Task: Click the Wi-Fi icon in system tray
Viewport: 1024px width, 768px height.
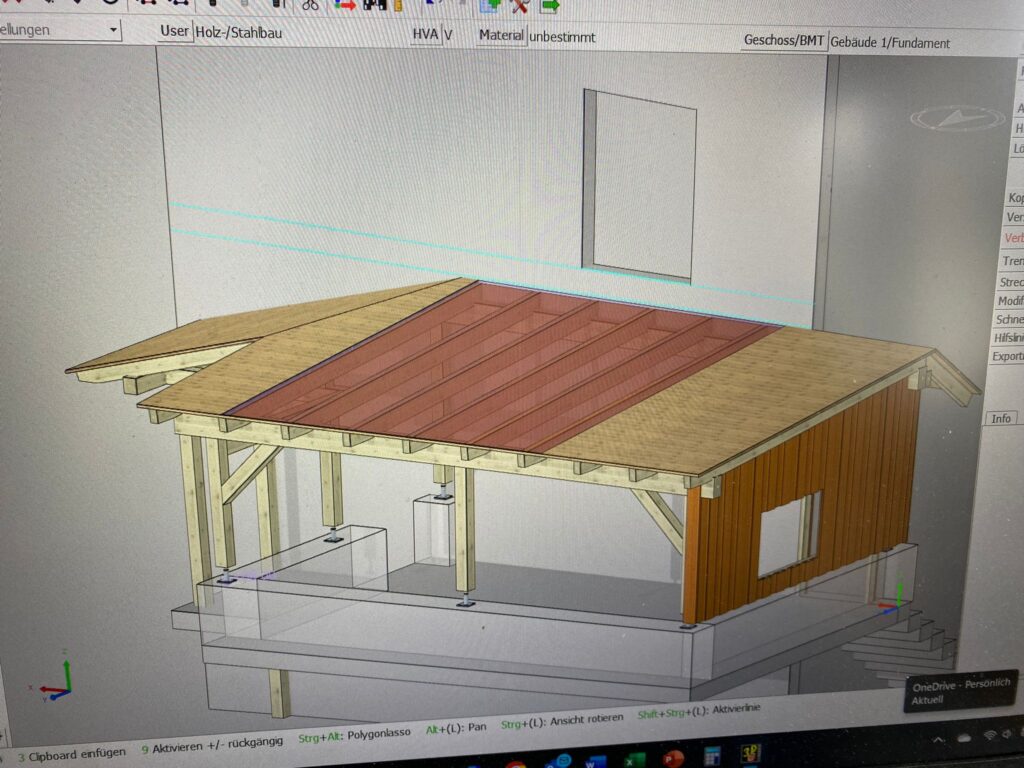Action: pyautogui.click(x=990, y=736)
